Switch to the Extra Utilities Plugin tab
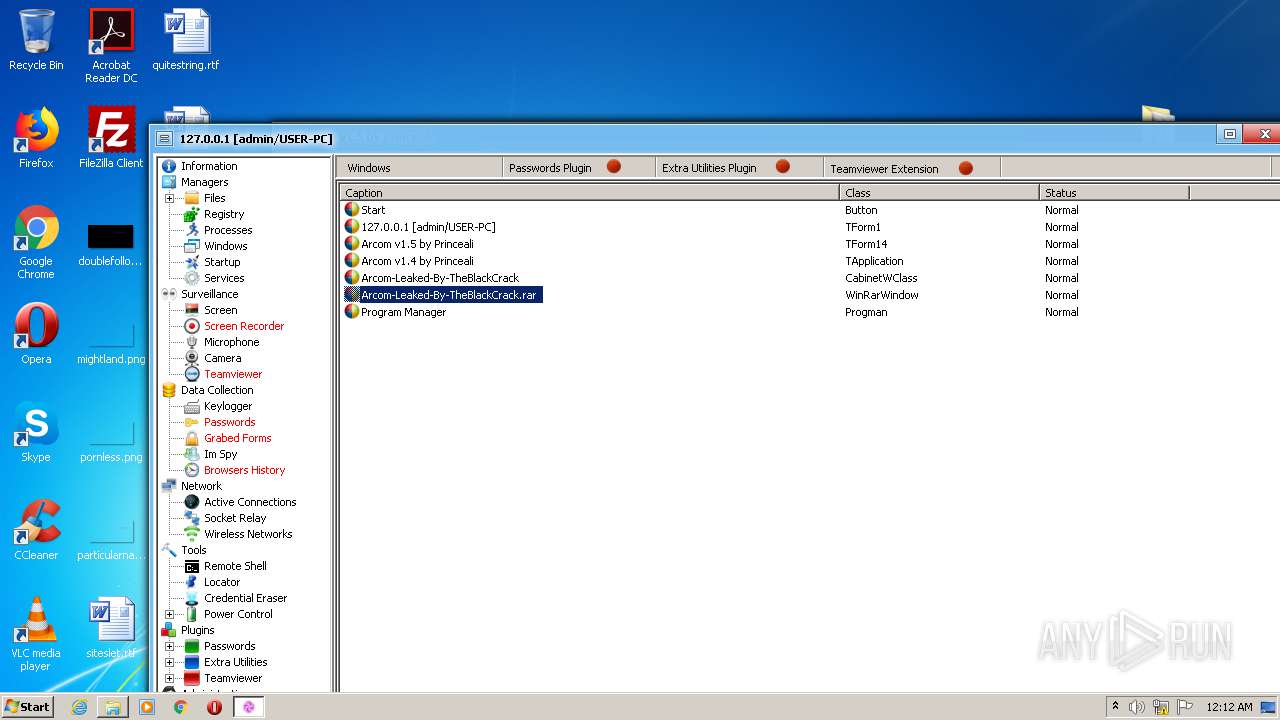Image resolution: width=1280 pixels, height=720 pixels. point(738,168)
